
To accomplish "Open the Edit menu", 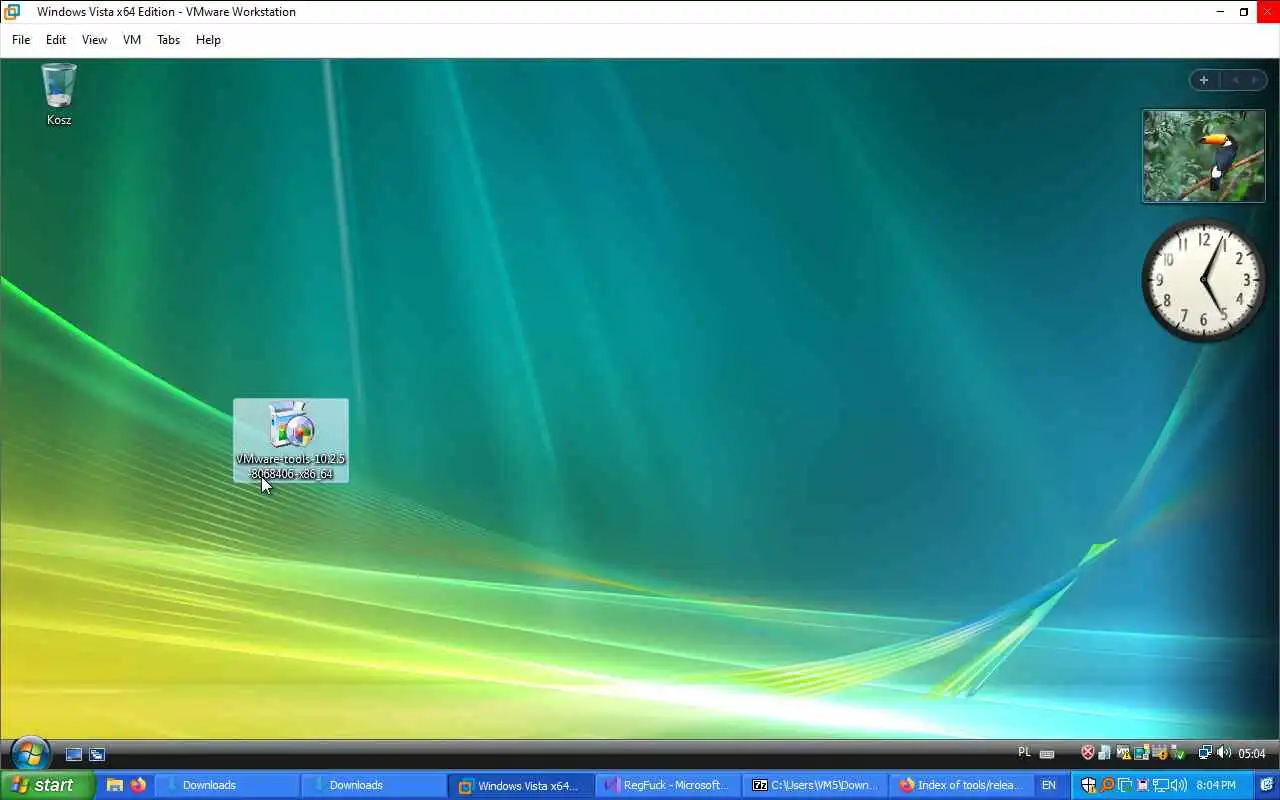I will (56, 40).
